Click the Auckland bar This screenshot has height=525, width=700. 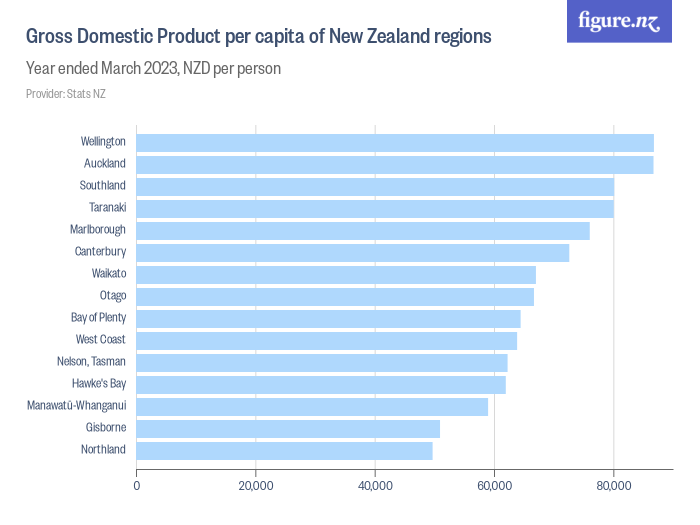394,164
